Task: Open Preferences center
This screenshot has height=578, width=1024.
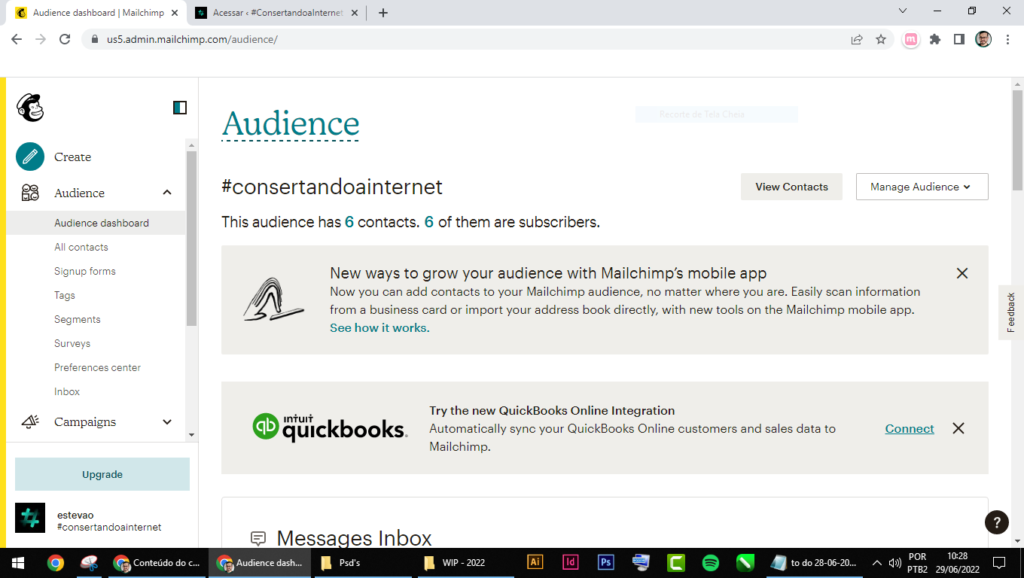Action: click(97, 368)
